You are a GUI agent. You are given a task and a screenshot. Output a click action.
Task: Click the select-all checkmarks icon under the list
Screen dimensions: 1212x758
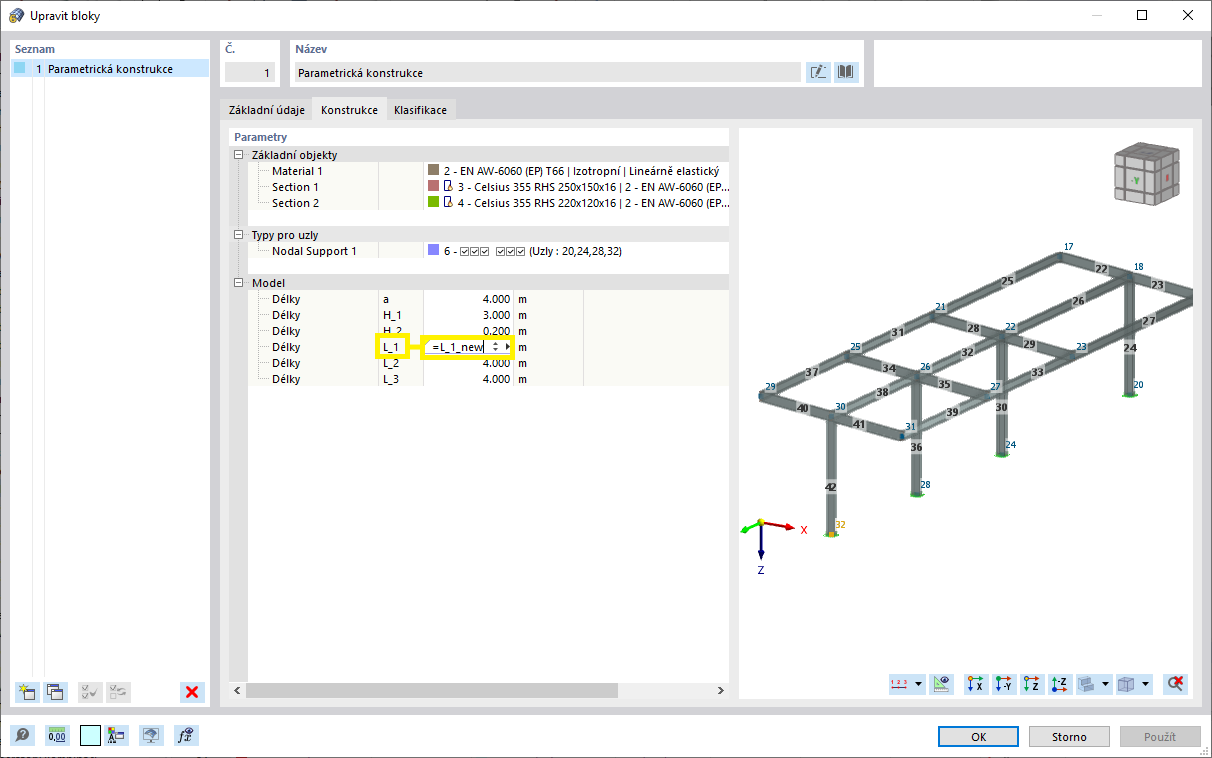click(x=90, y=691)
